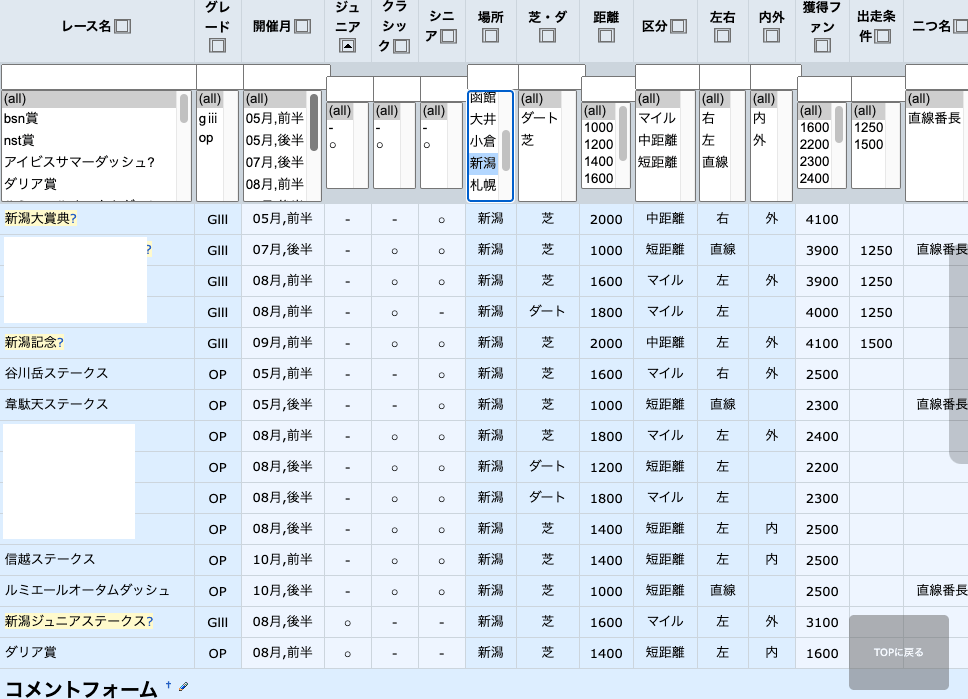Select 札幌 in 場所 filter list
The image size is (968, 699).
point(483,185)
